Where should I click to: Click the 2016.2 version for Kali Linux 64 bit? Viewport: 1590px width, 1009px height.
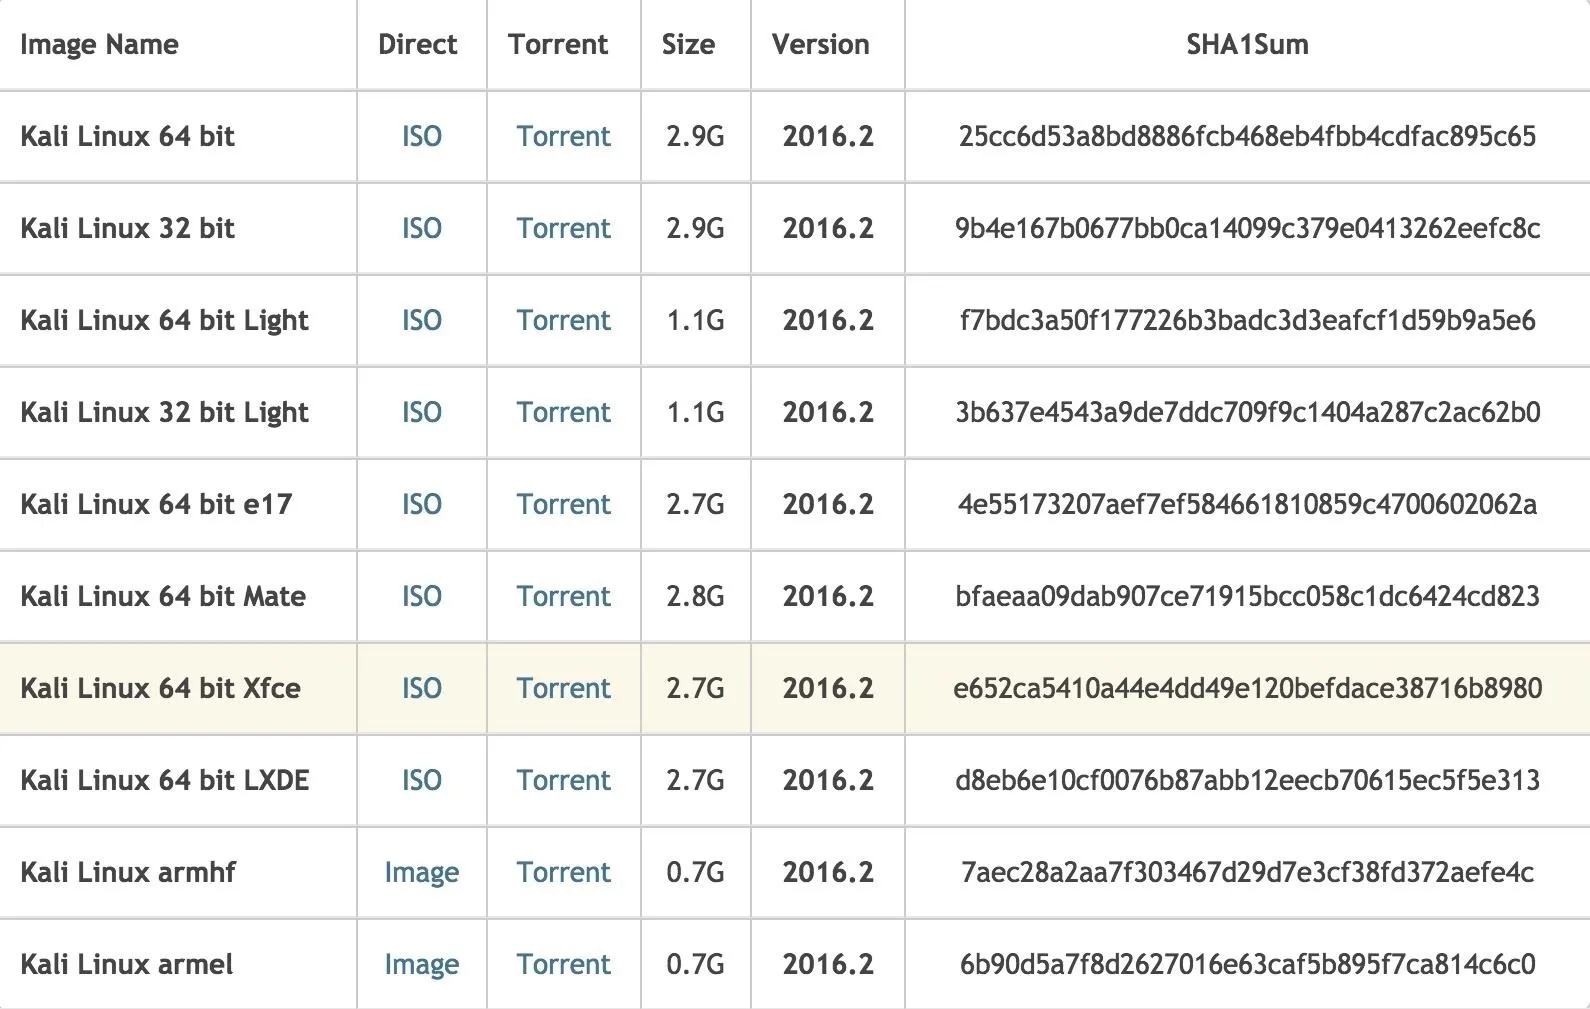[828, 136]
